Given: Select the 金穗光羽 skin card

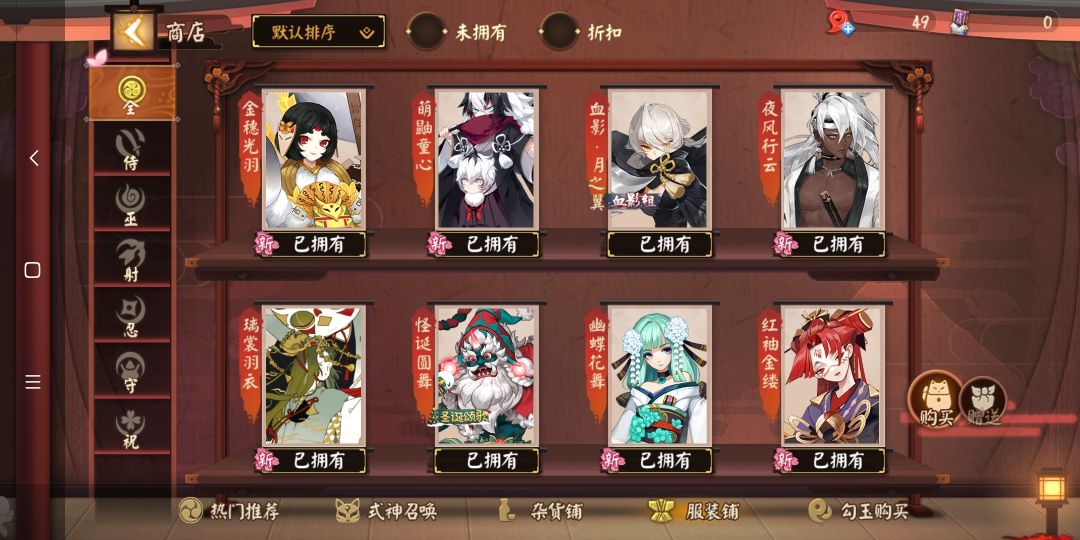Looking at the screenshot, I should 314,159.
